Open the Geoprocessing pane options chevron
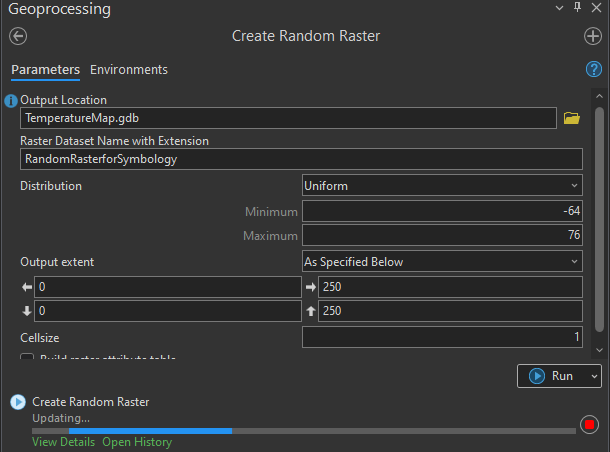Viewport: 610px width, 452px height. (x=559, y=8)
